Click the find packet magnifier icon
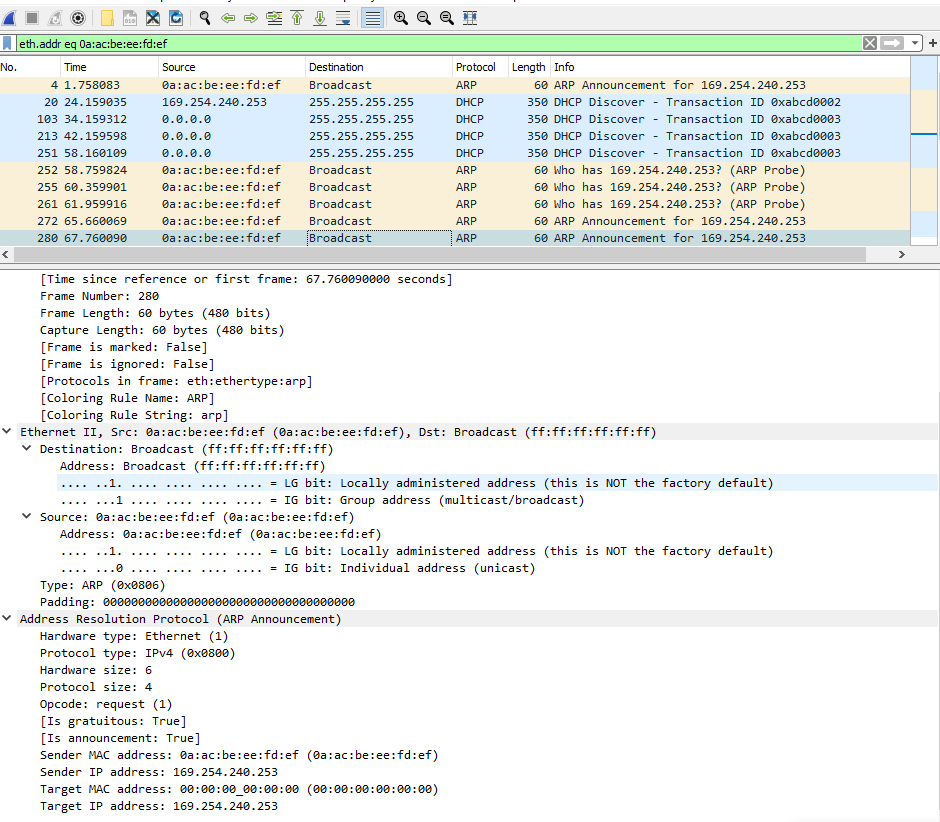 pyautogui.click(x=205, y=18)
